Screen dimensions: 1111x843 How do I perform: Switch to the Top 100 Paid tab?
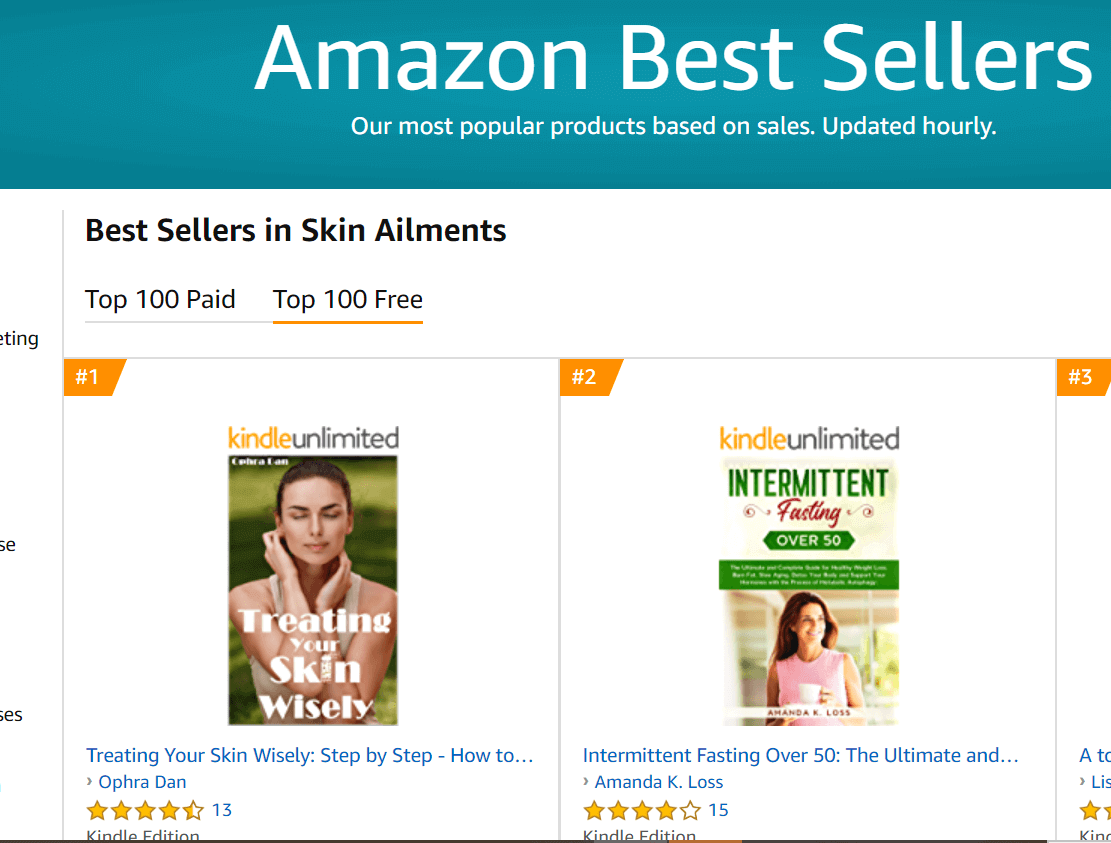pyautogui.click(x=160, y=300)
